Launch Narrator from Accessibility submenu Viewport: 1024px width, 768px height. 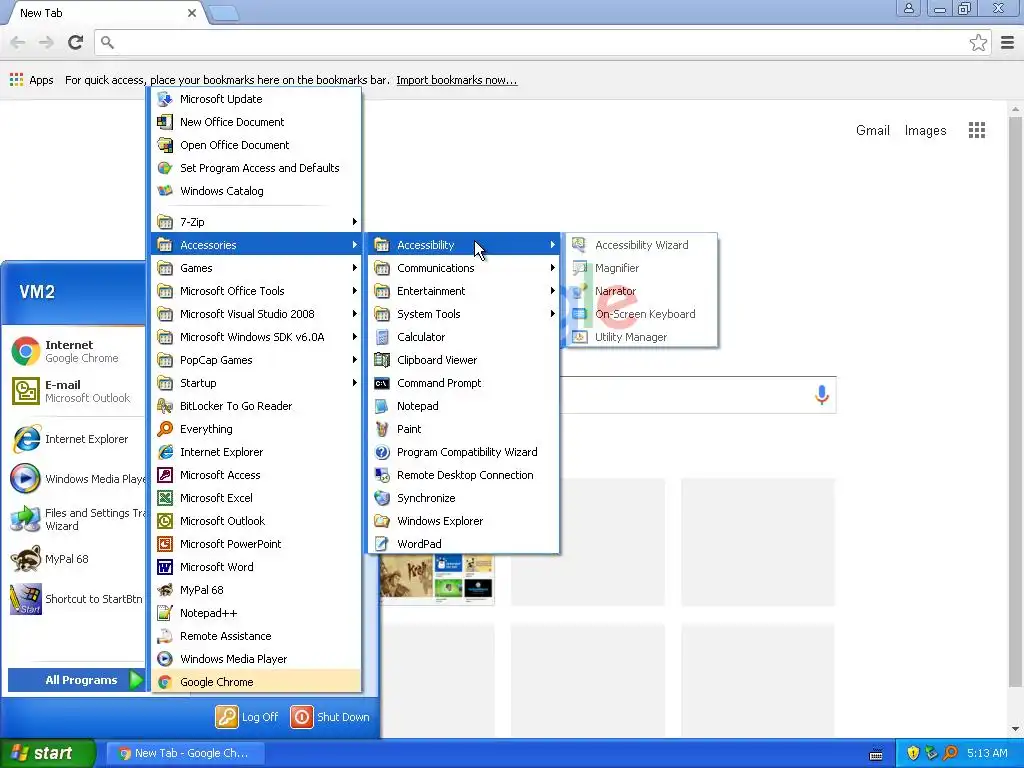tap(642, 291)
